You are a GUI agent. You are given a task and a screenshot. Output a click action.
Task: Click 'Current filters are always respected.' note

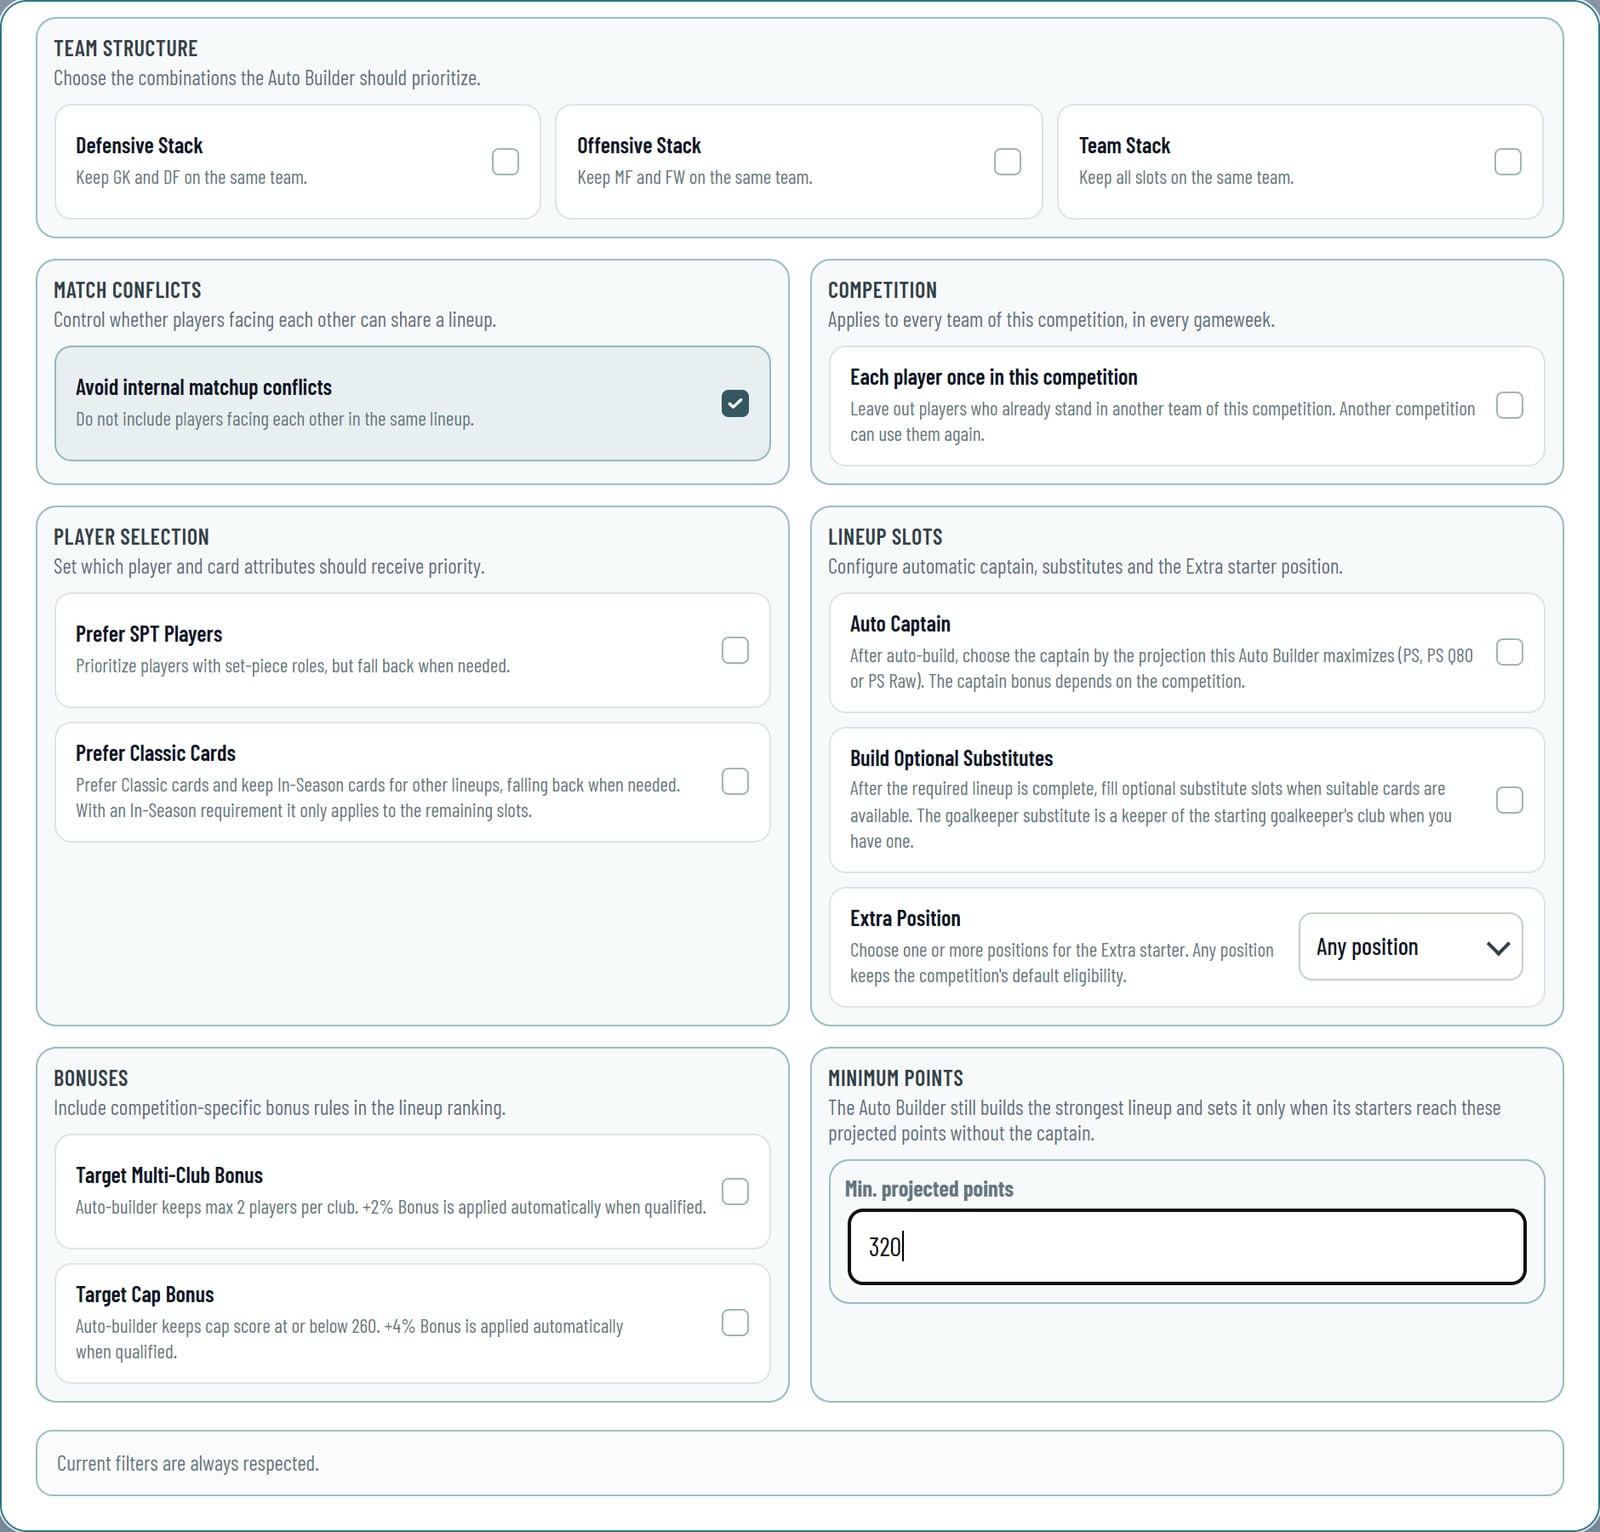pyautogui.click(x=188, y=1464)
